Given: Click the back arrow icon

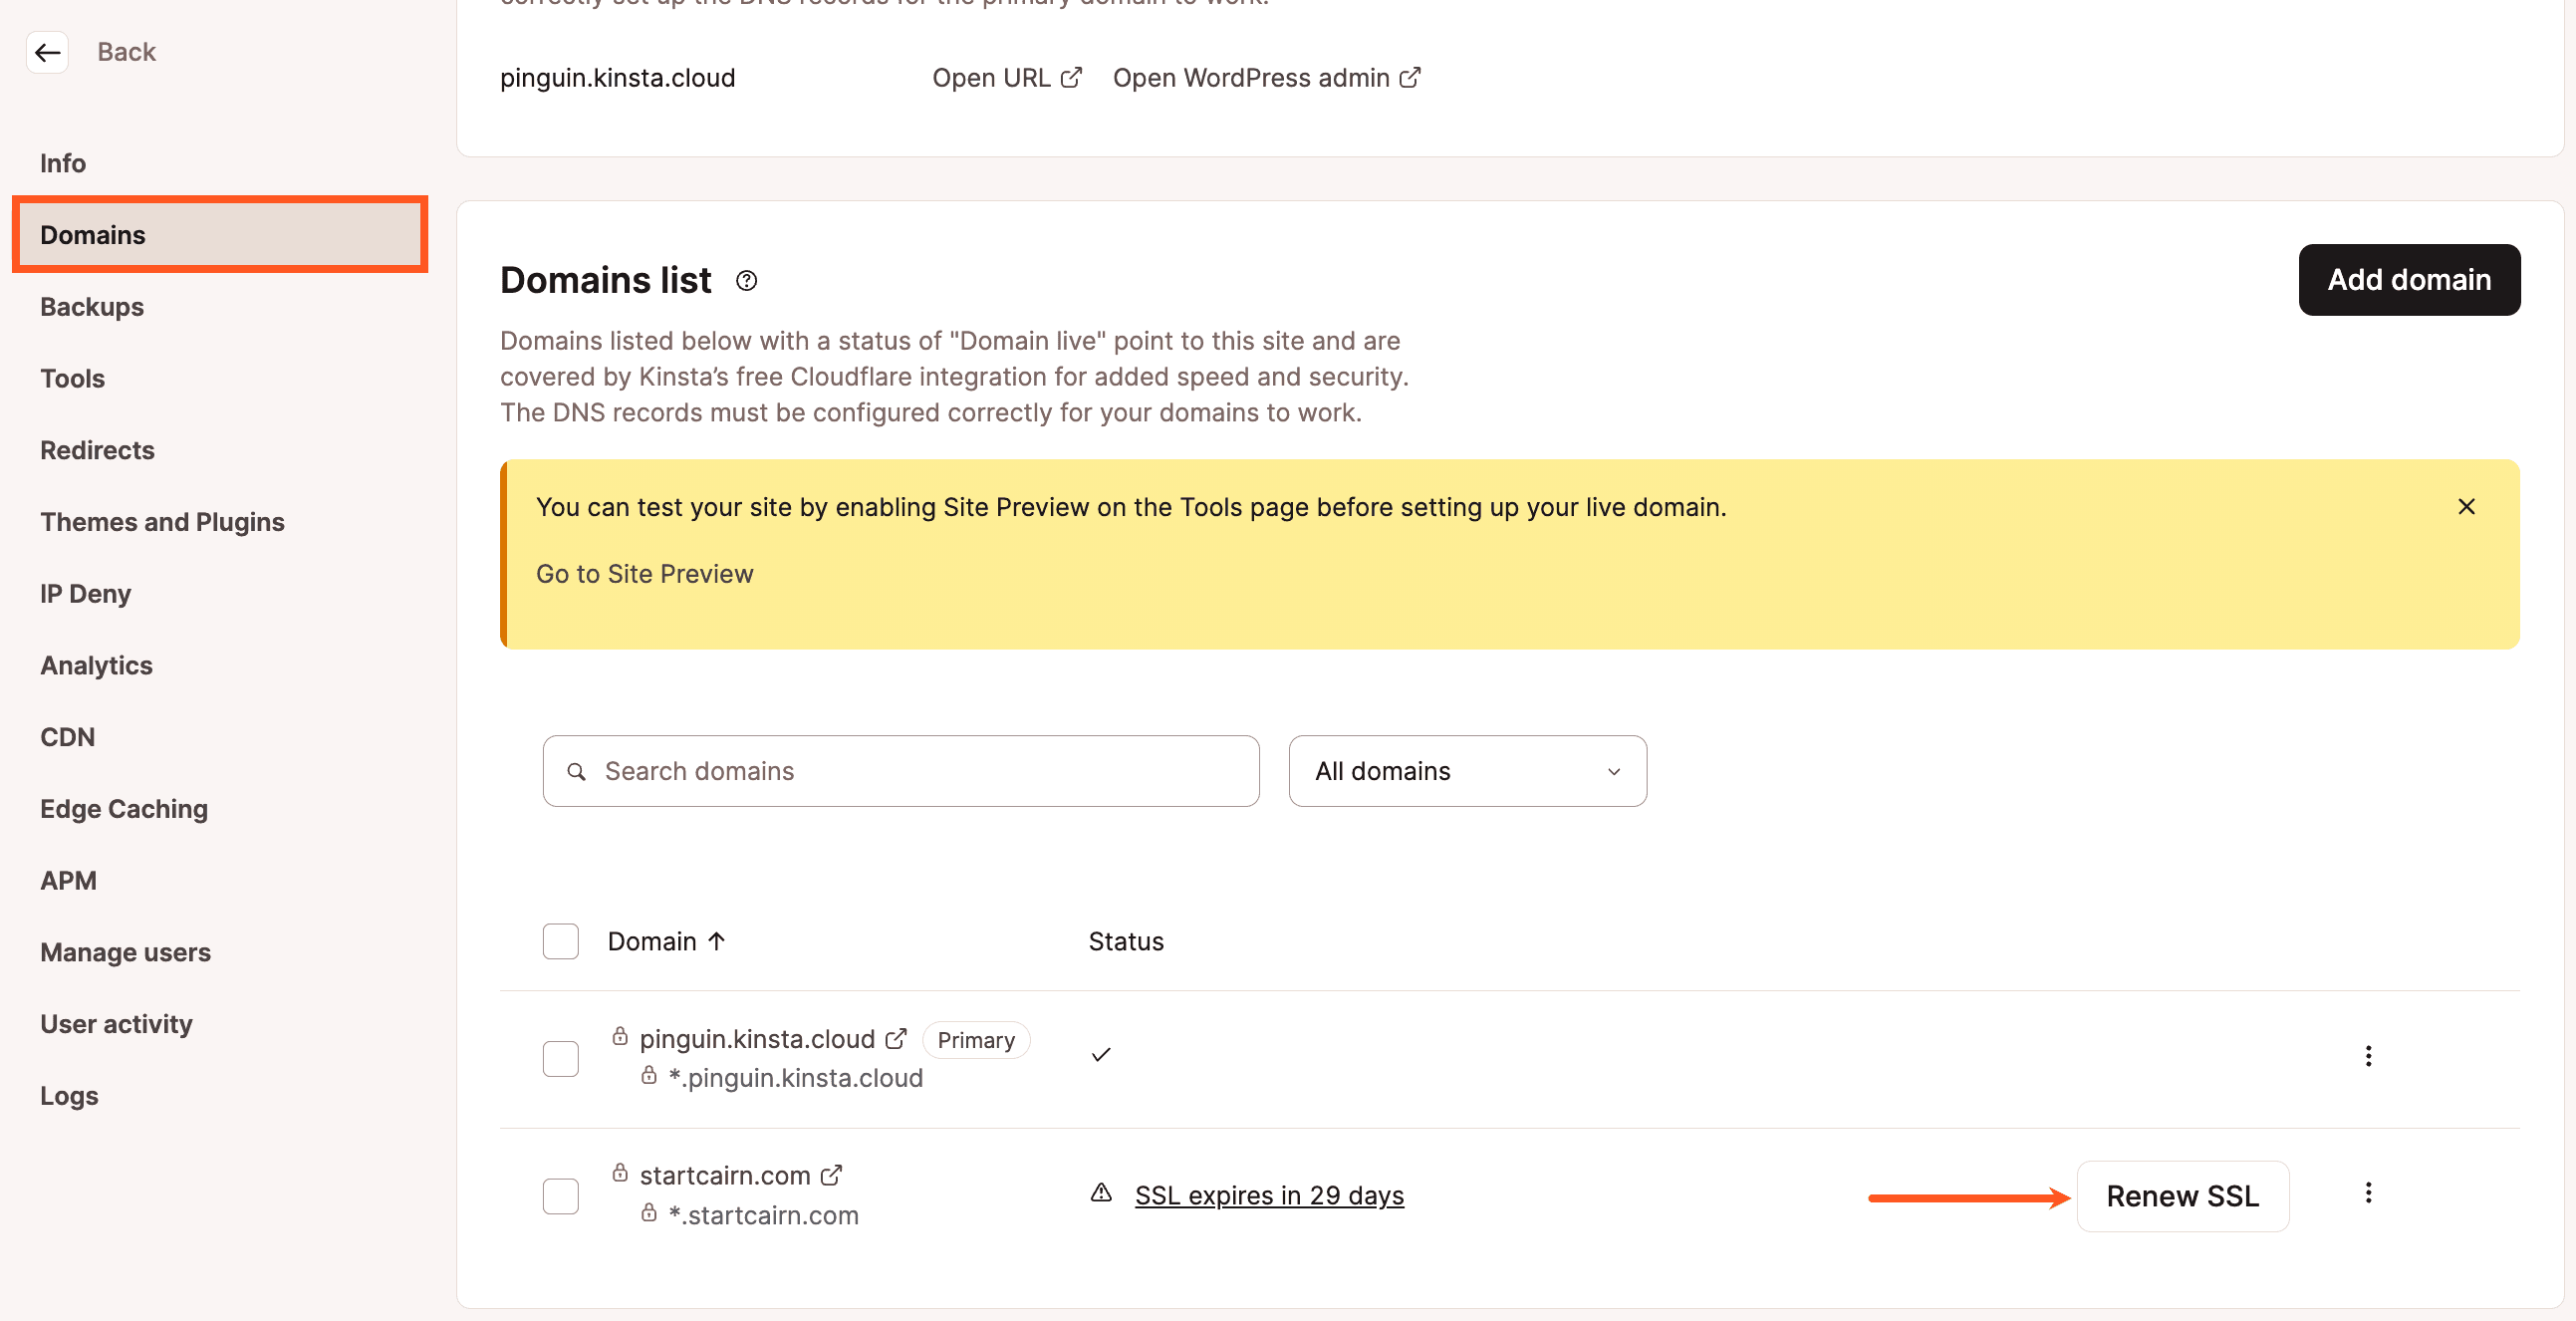Looking at the screenshot, I should [x=47, y=52].
